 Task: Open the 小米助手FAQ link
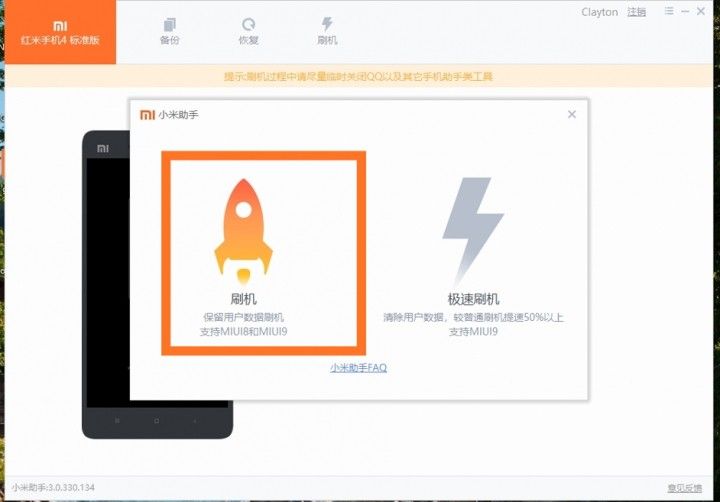(x=359, y=367)
